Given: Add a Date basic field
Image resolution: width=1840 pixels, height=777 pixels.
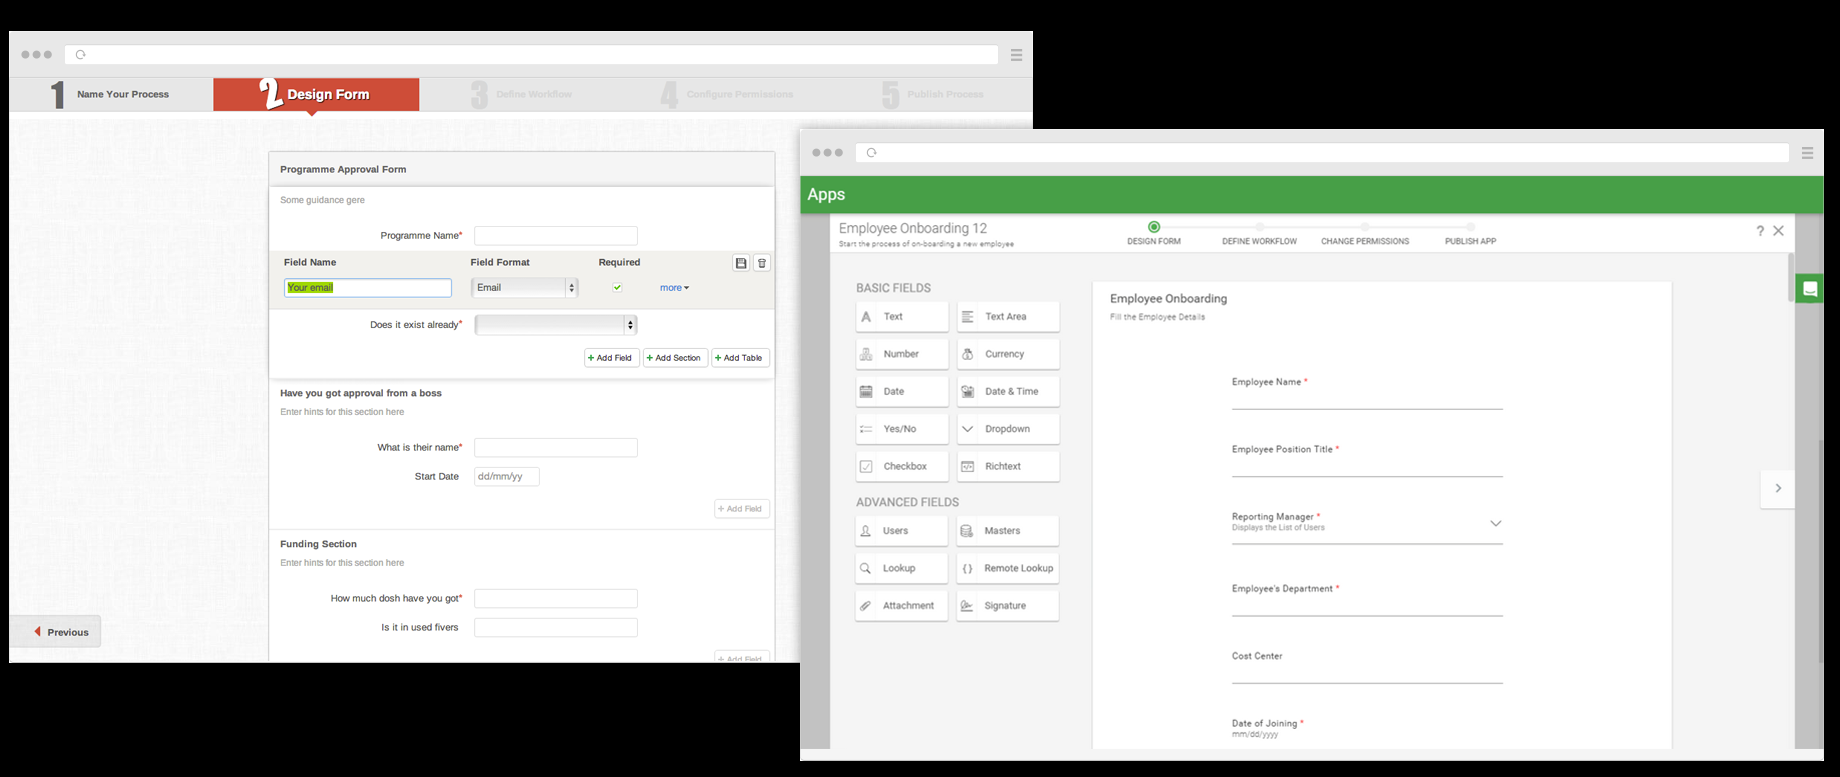Looking at the screenshot, I should (902, 392).
